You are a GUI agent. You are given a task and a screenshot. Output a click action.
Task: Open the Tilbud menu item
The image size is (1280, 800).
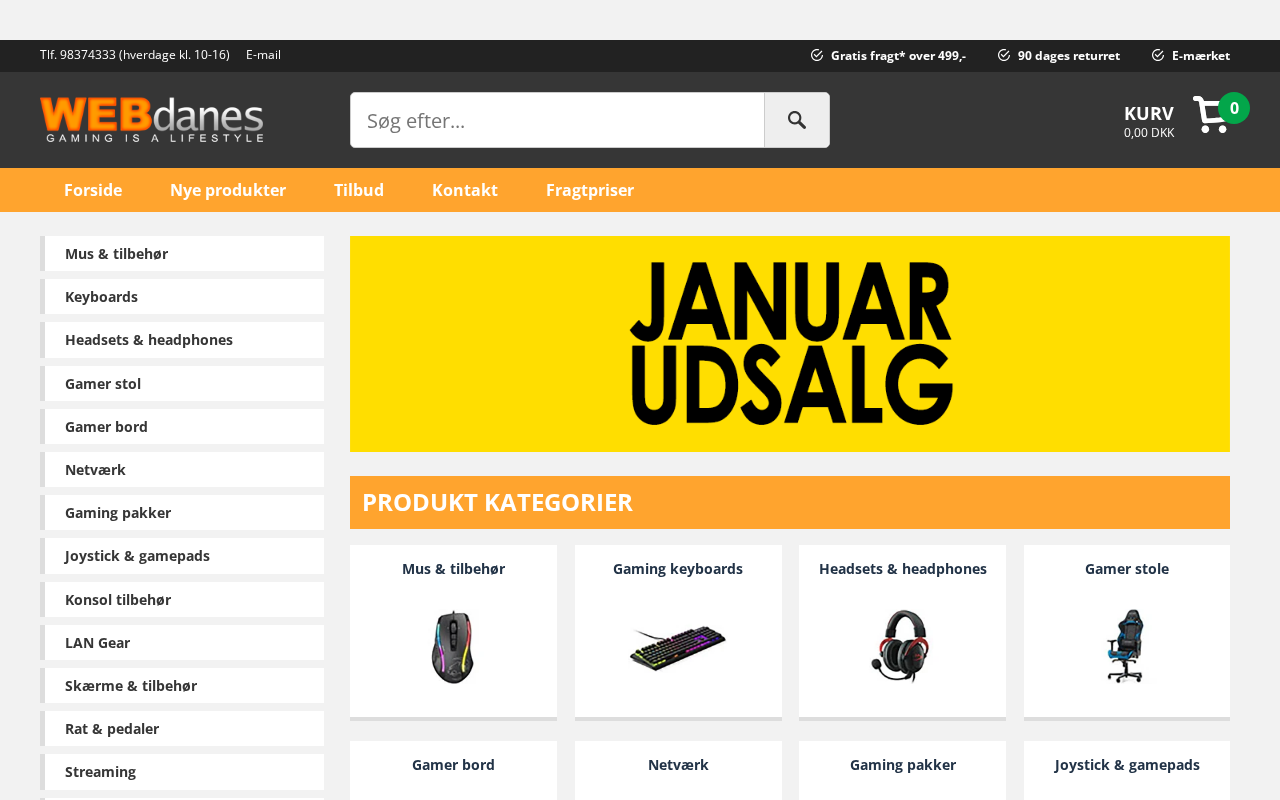tap(359, 190)
